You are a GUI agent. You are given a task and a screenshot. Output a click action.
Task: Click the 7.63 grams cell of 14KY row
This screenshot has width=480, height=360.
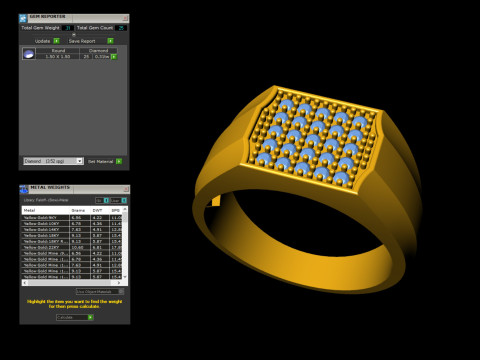80,230
